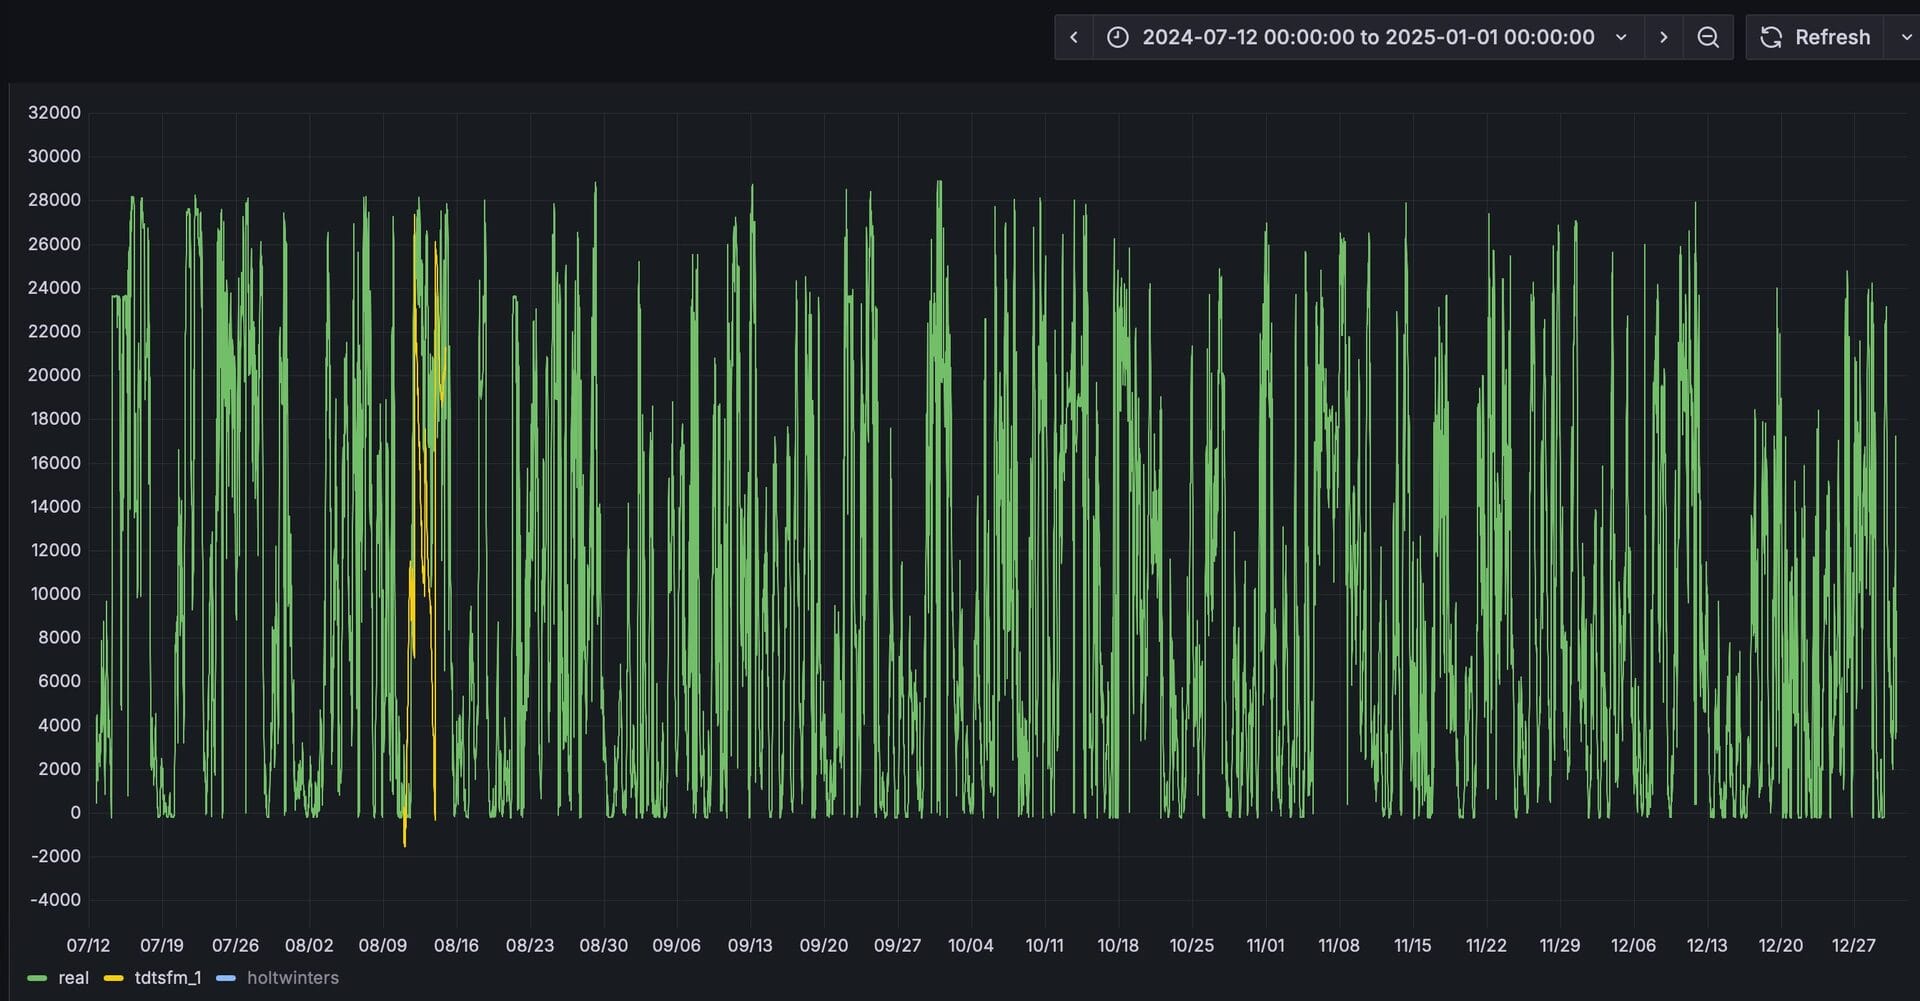The image size is (1920, 1001).
Task: Toggle the tdtsfm_1 series in legend
Action: [167, 978]
